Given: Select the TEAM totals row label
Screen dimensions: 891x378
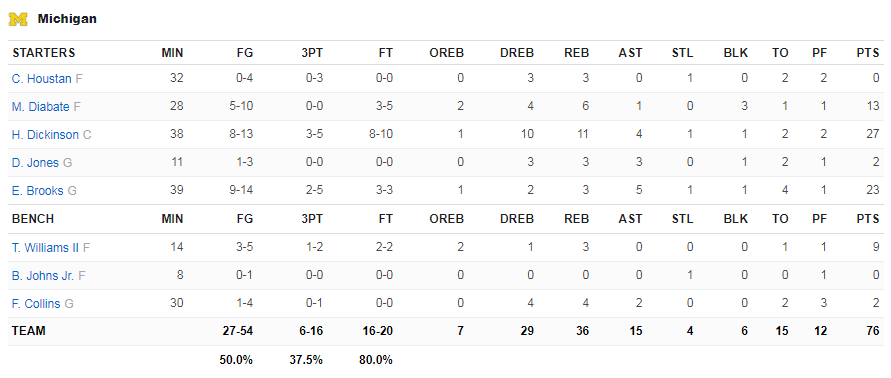Looking at the screenshot, I should [28, 331].
